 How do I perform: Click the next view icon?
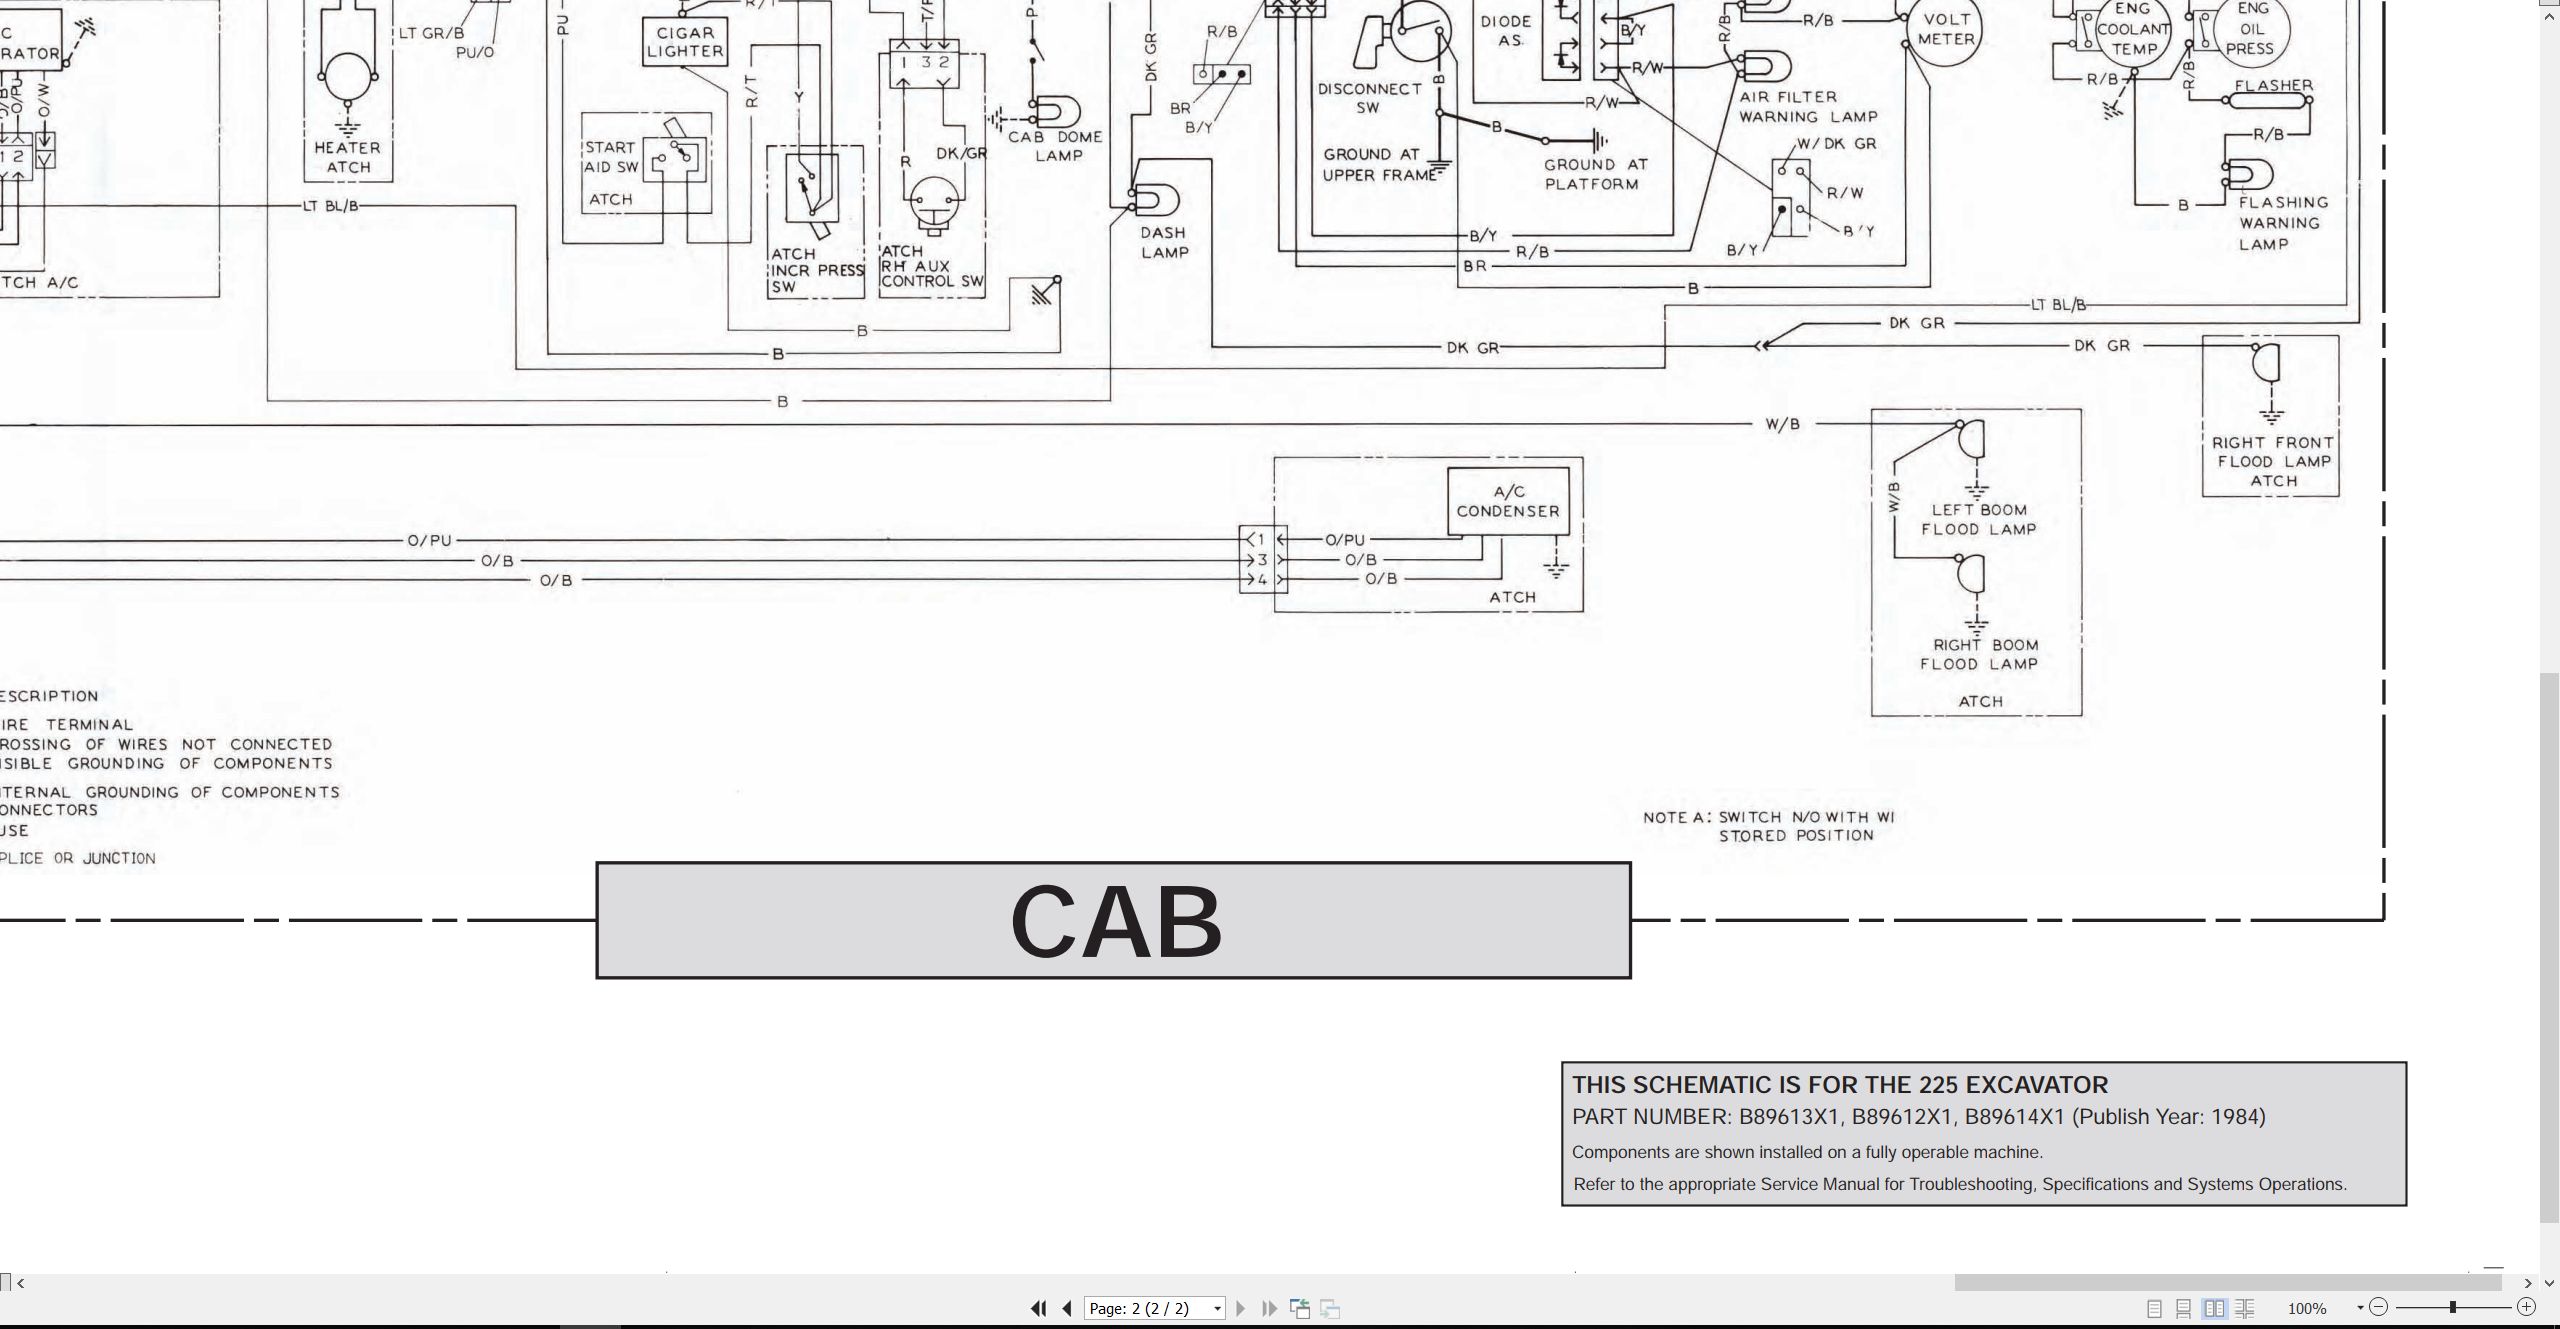click(x=1330, y=1308)
